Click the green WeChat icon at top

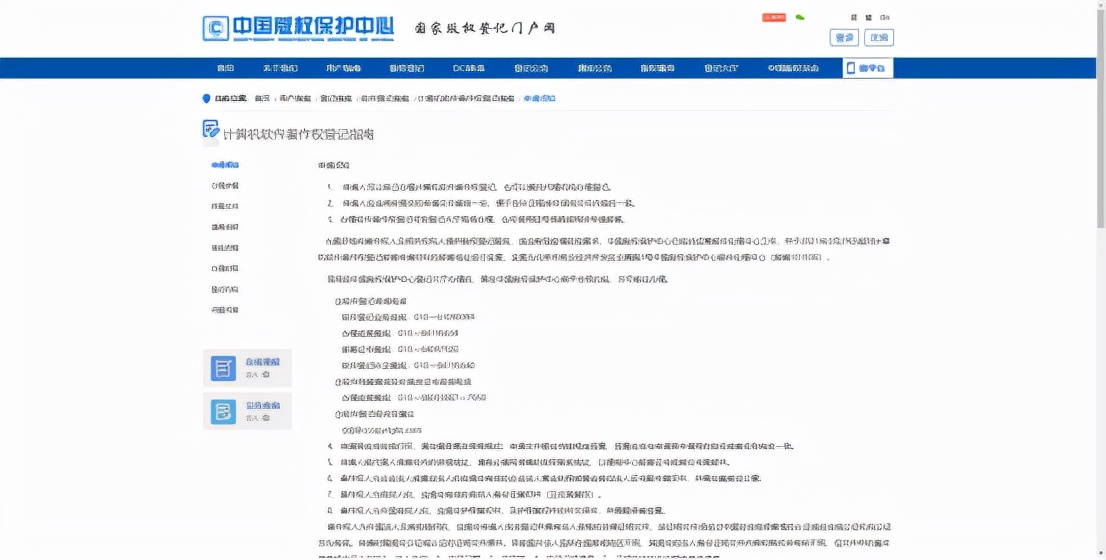pyautogui.click(x=800, y=17)
